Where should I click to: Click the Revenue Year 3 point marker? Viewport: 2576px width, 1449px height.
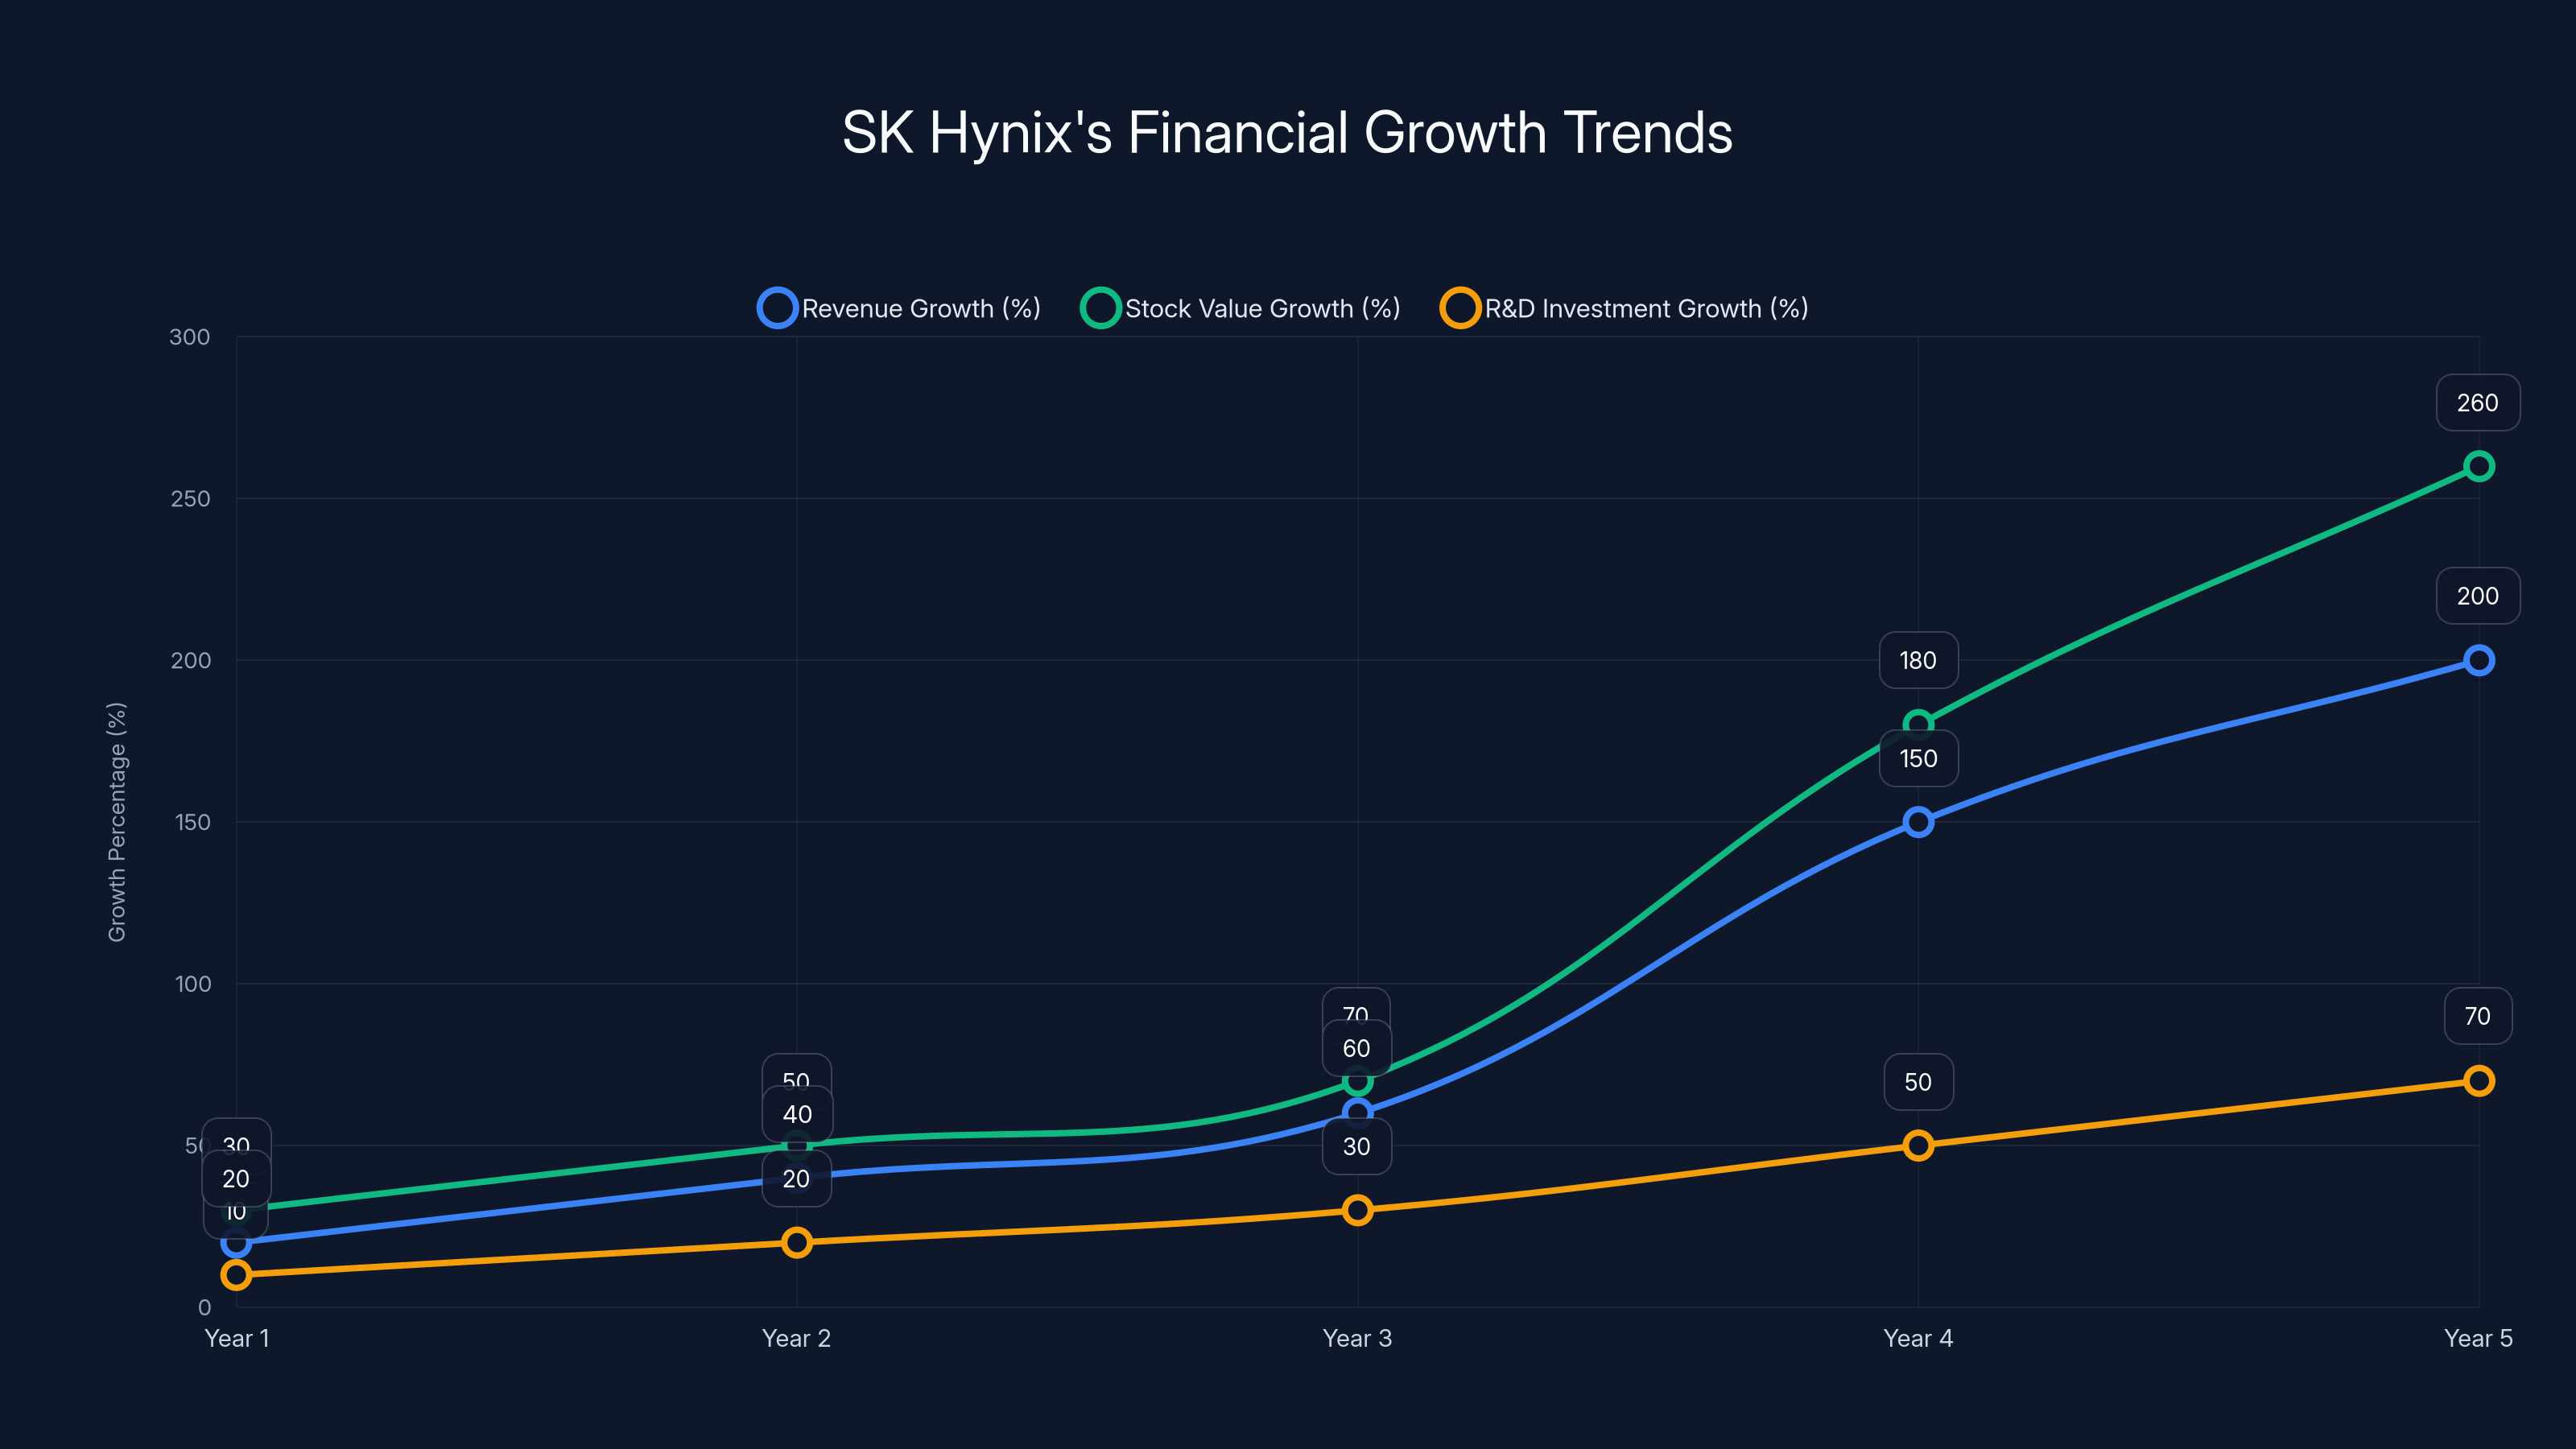coord(1357,1113)
